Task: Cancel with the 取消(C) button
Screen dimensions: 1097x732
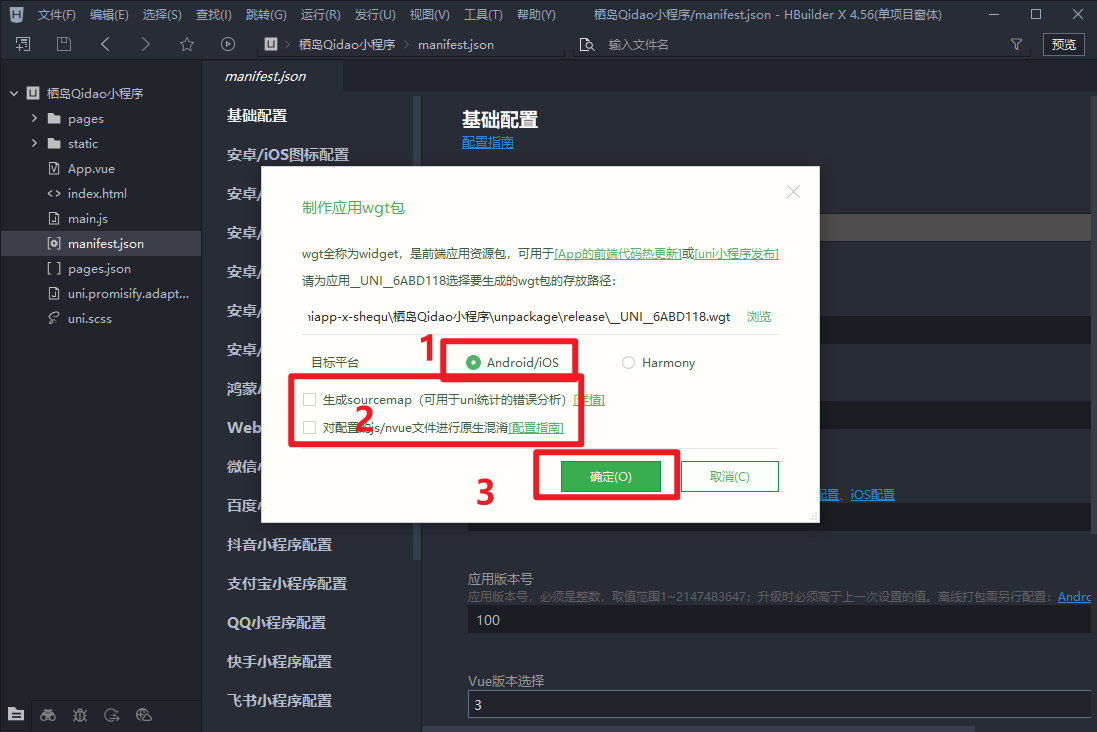Action: [730, 477]
